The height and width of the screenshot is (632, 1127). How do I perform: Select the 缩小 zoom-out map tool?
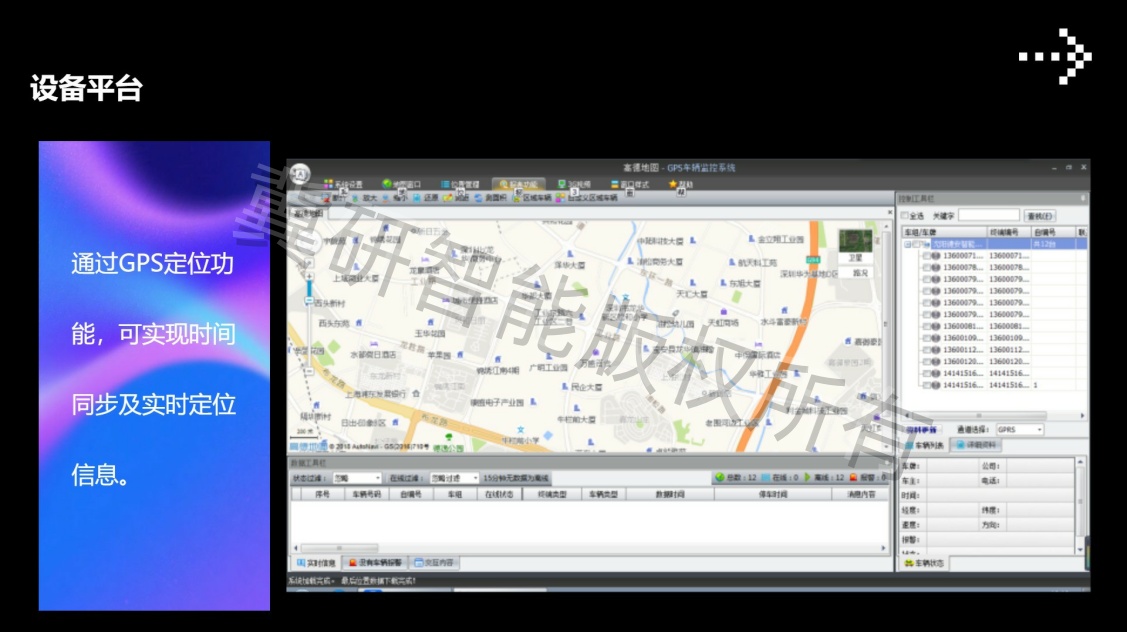pos(395,198)
